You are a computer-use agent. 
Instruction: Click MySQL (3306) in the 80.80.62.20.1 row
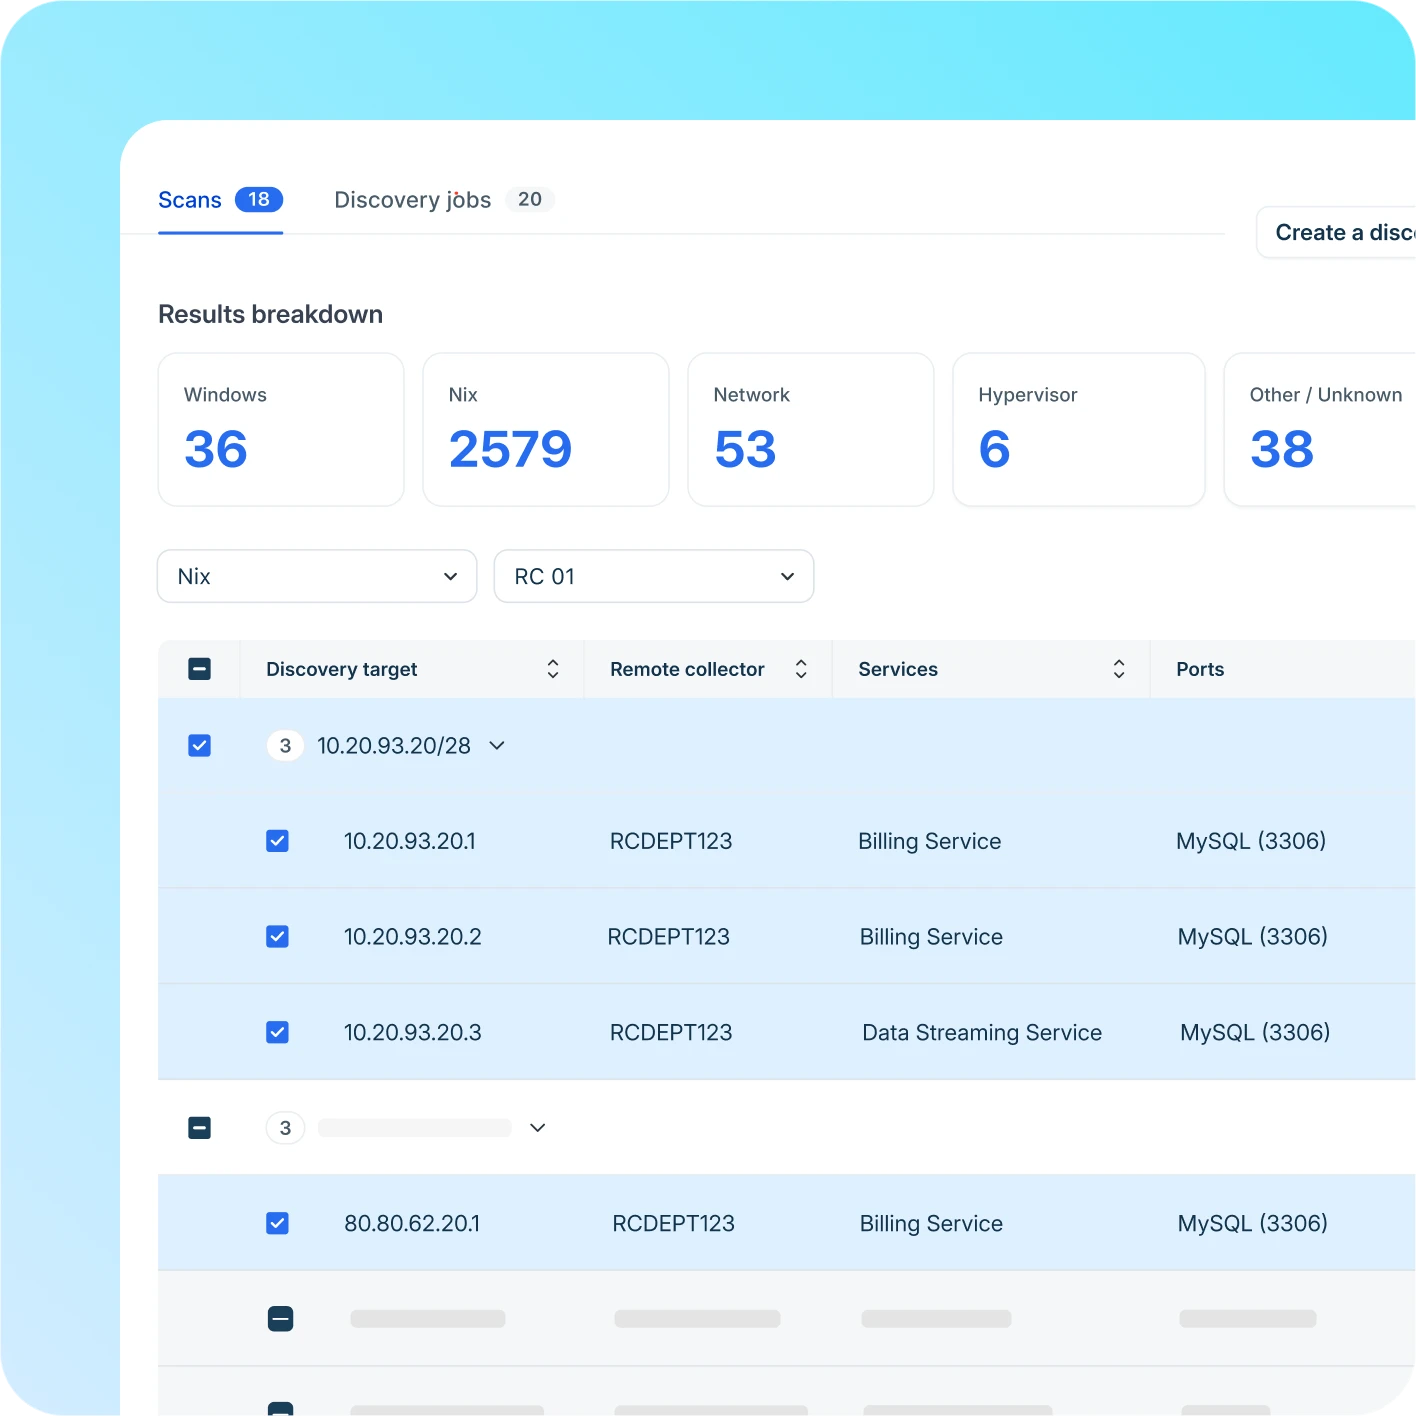pyautogui.click(x=1253, y=1223)
